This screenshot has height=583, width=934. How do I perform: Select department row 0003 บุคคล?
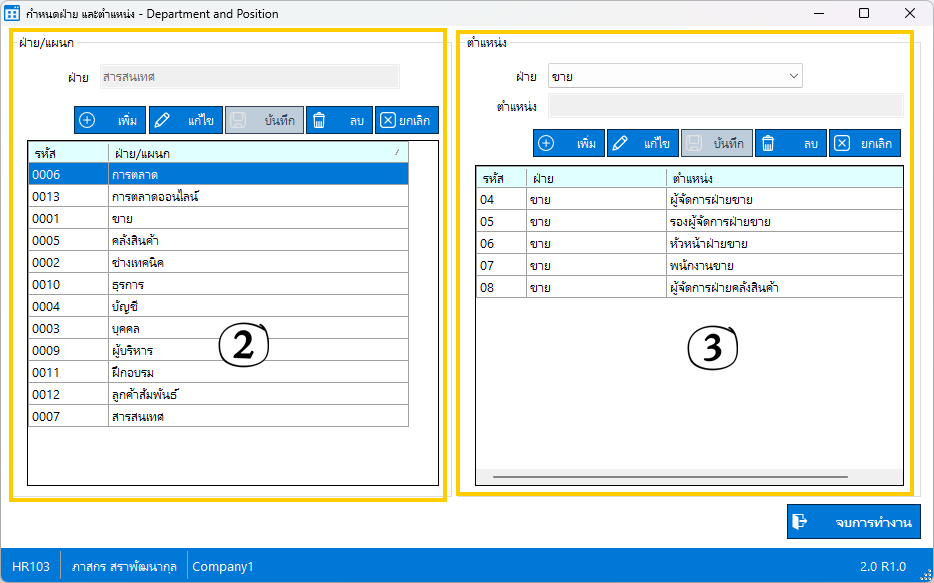tap(217, 329)
